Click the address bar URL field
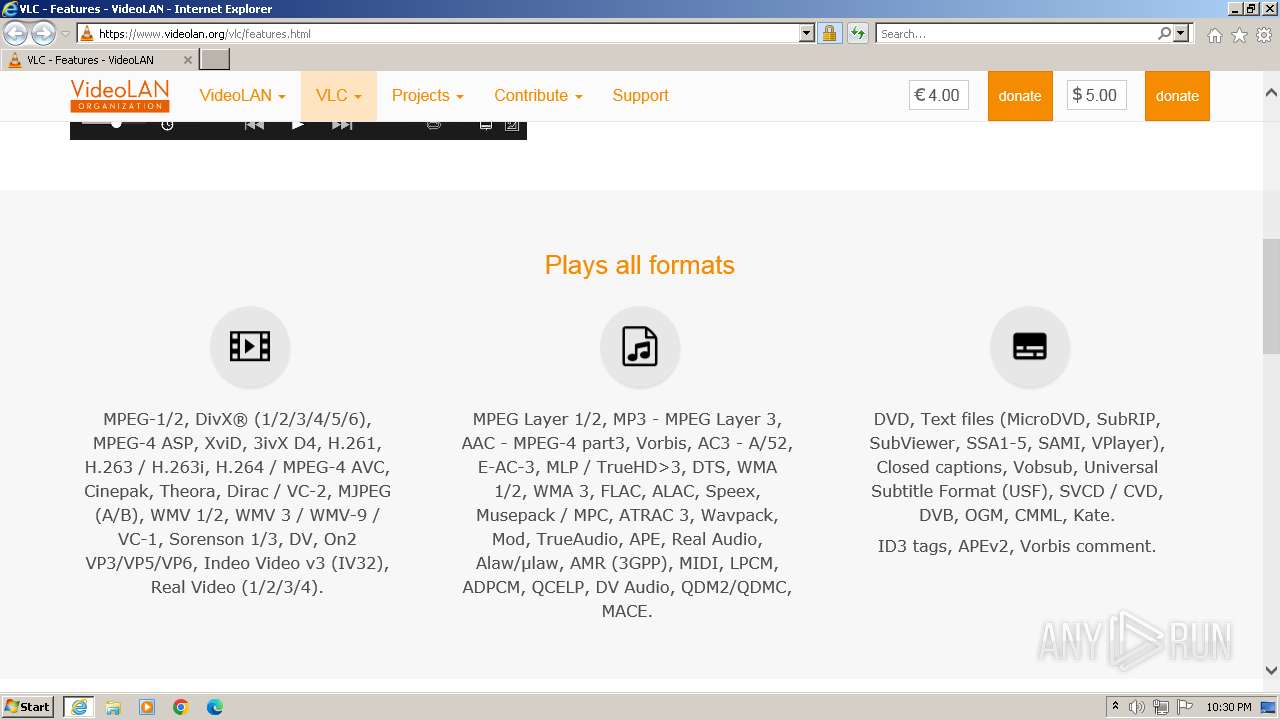 (x=445, y=33)
